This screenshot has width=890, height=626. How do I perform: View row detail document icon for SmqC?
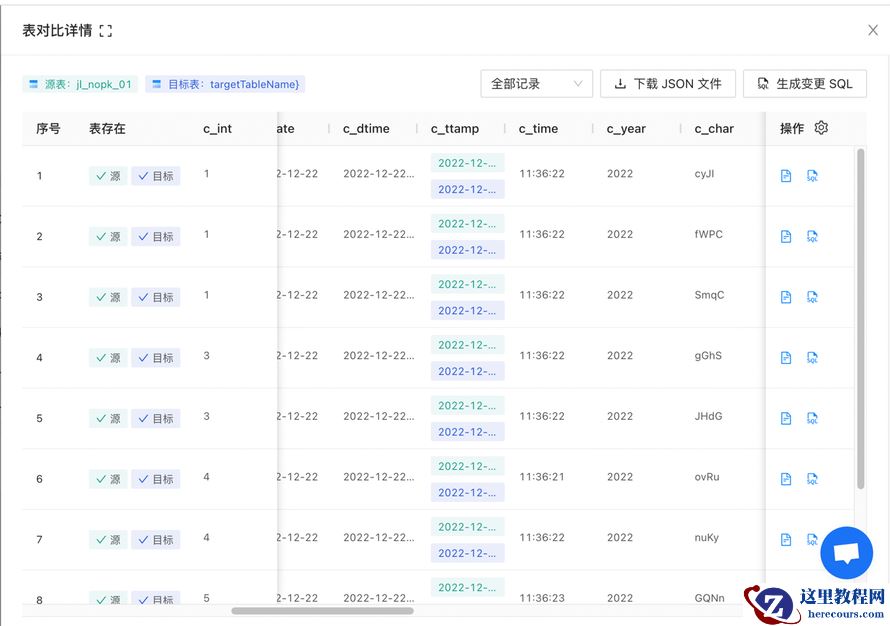[786, 297]
